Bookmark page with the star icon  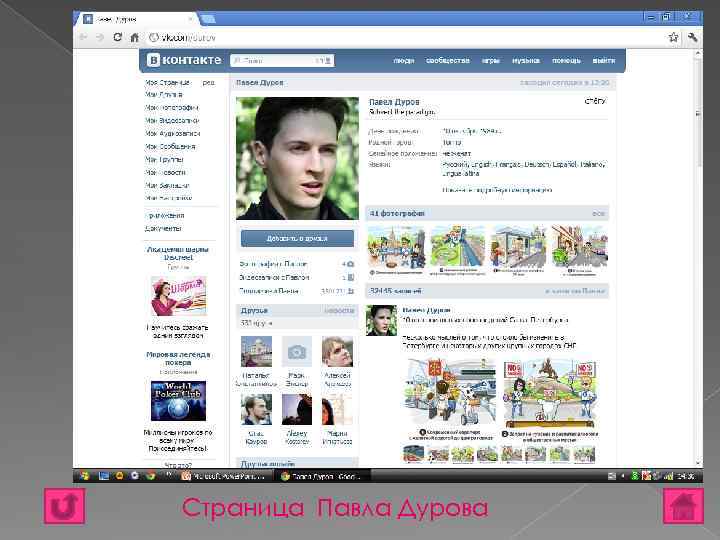[673, 37]
